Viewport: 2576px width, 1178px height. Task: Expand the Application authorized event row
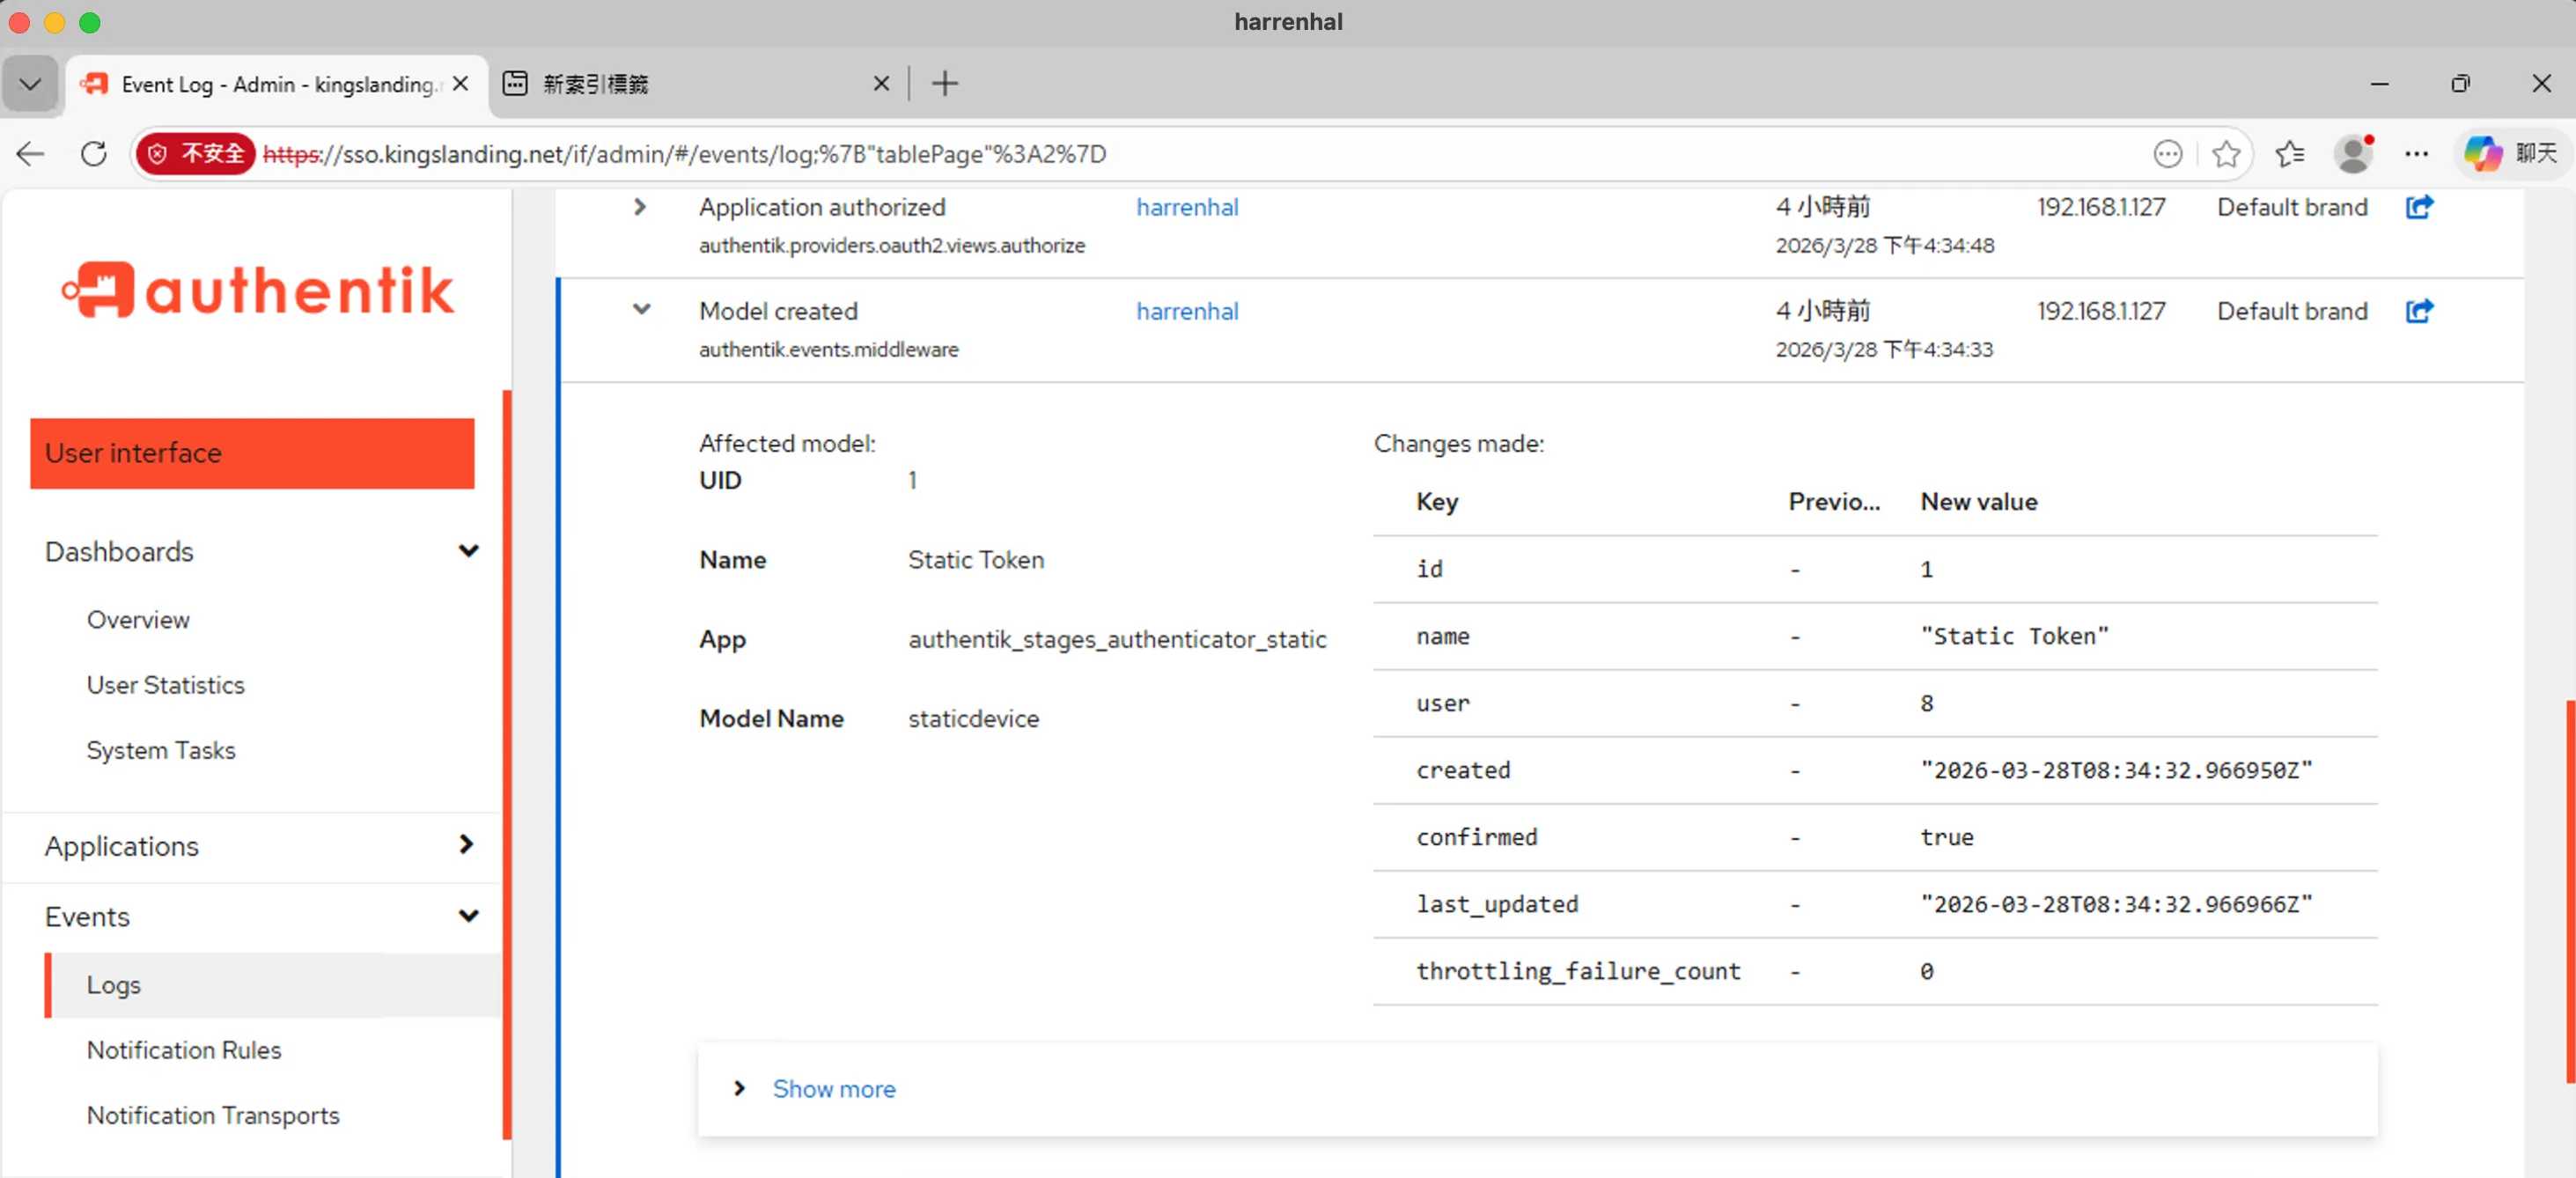pos(640,207)
